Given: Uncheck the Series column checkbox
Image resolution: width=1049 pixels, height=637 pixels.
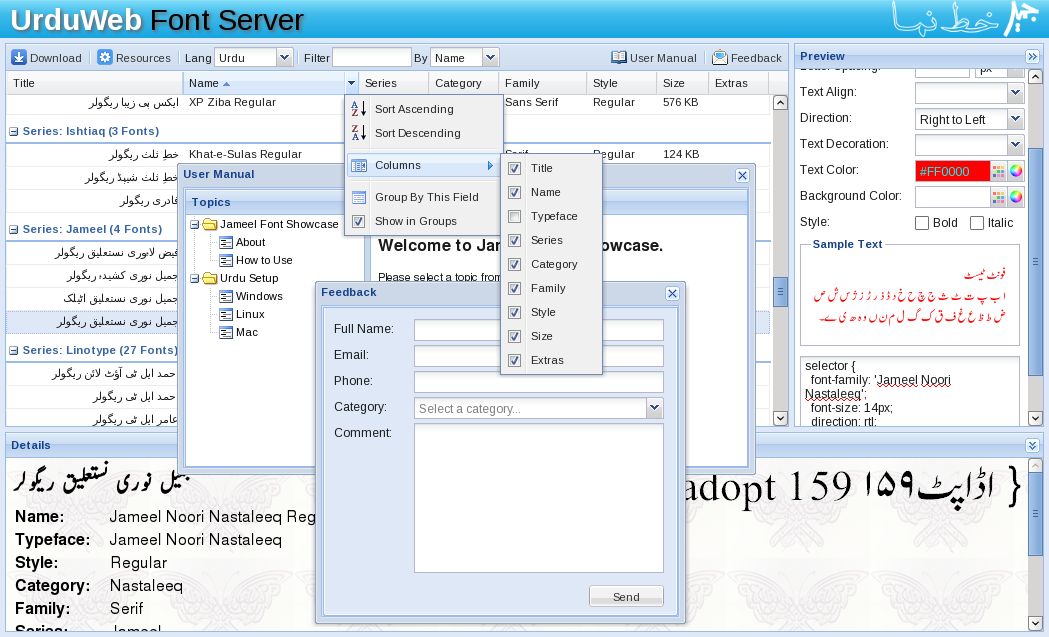Looking at the screenshot, I should 514,240.
